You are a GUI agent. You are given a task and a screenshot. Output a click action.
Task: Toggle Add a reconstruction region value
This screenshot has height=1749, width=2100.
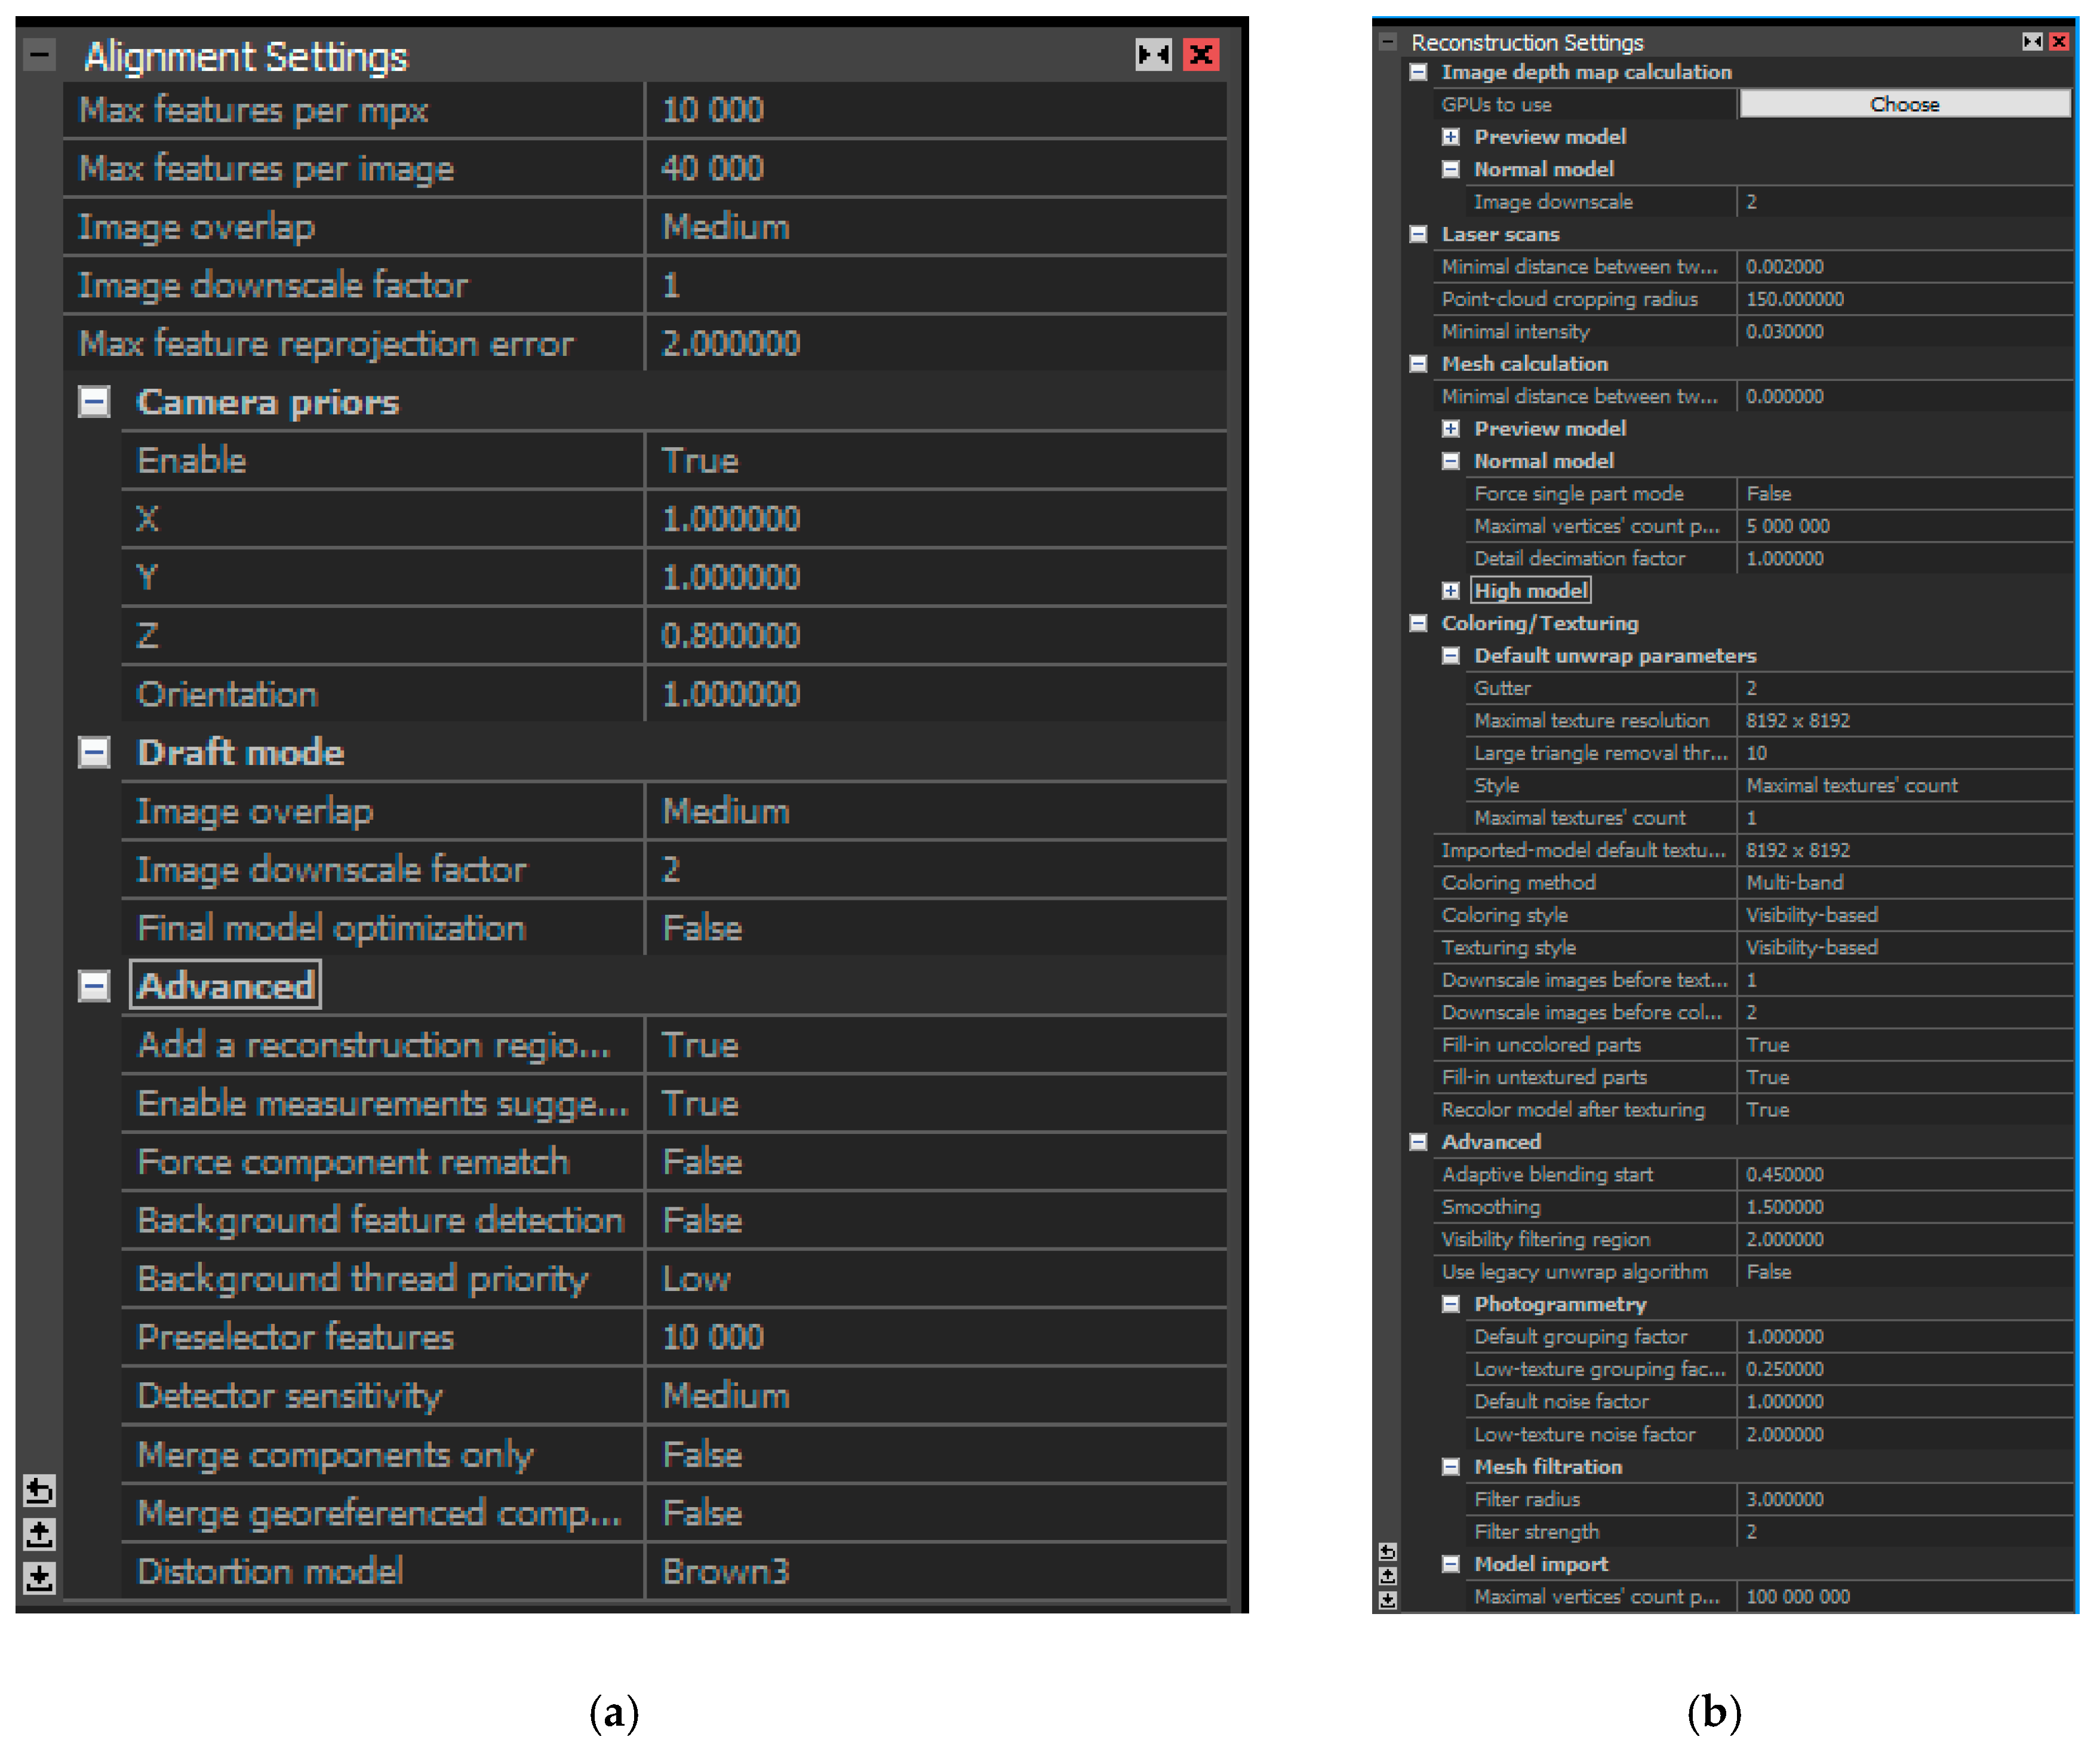pos(936,1045)
